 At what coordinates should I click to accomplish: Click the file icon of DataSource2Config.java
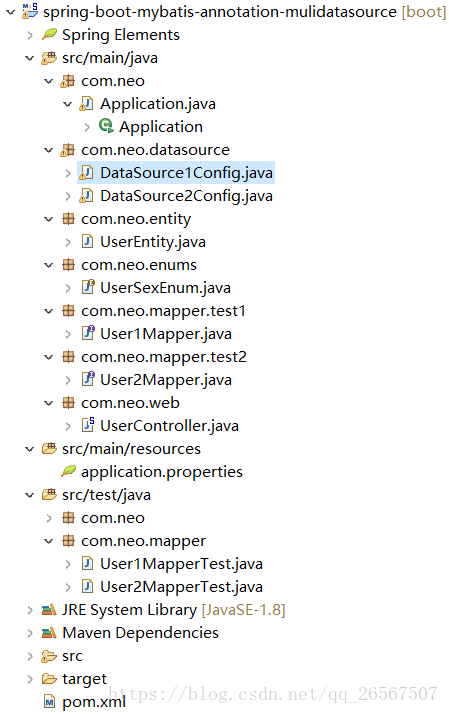point(87,196)
